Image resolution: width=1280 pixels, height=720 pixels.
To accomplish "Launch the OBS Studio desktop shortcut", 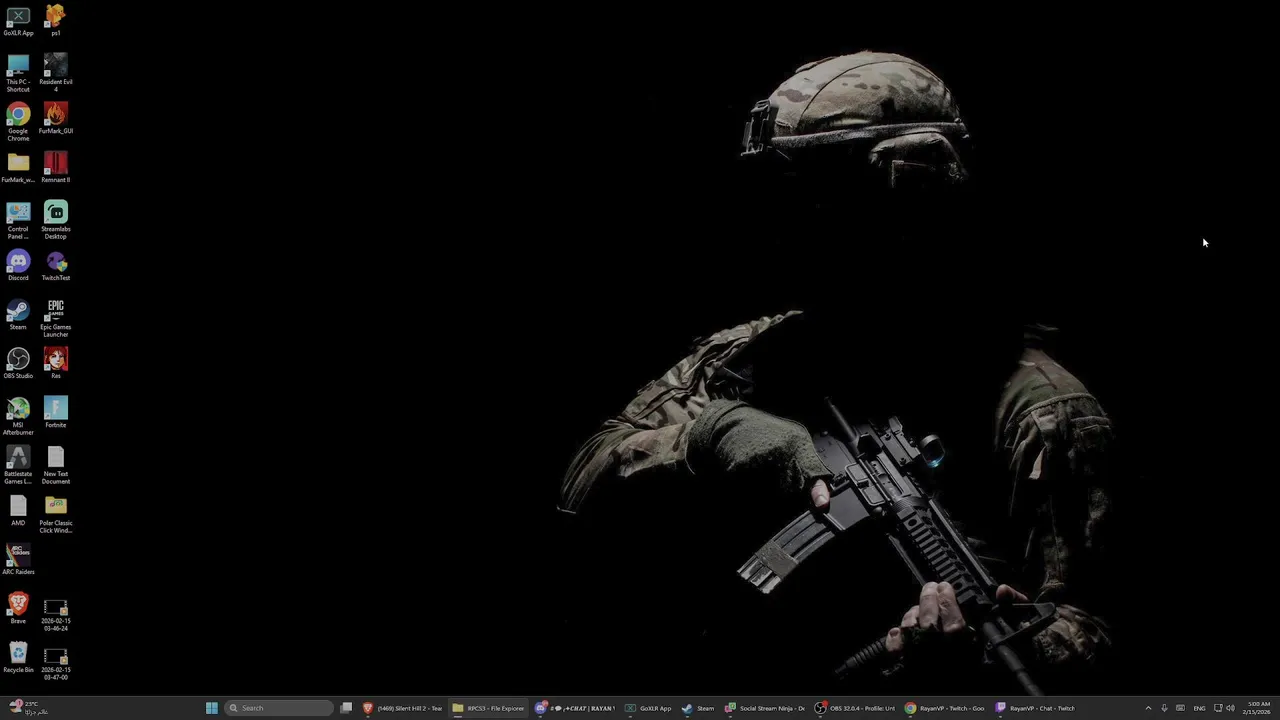I will tap(18, 364).
